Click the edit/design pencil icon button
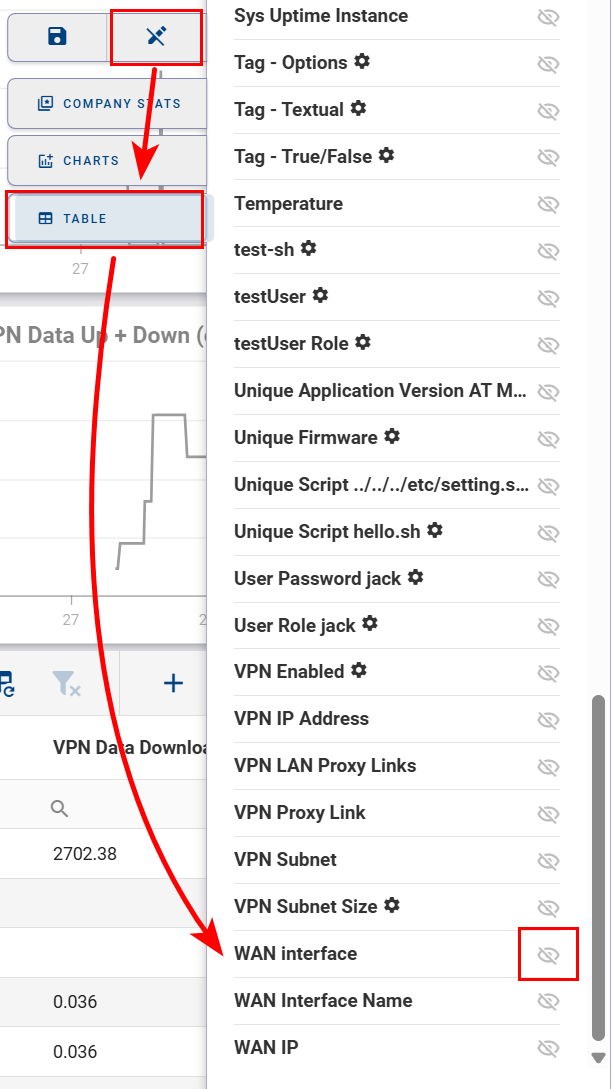 [x=156, y=37]
